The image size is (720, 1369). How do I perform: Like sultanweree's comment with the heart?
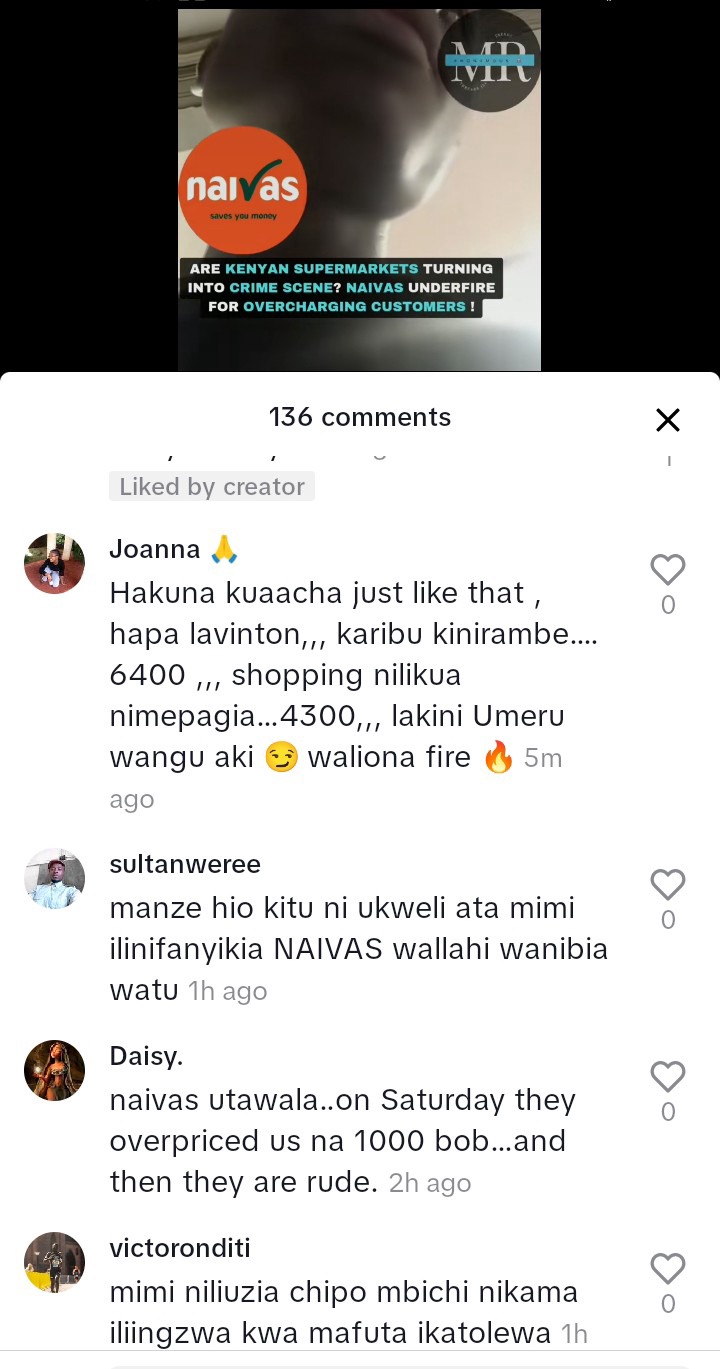pyautogui.click(x=668, y=885)
